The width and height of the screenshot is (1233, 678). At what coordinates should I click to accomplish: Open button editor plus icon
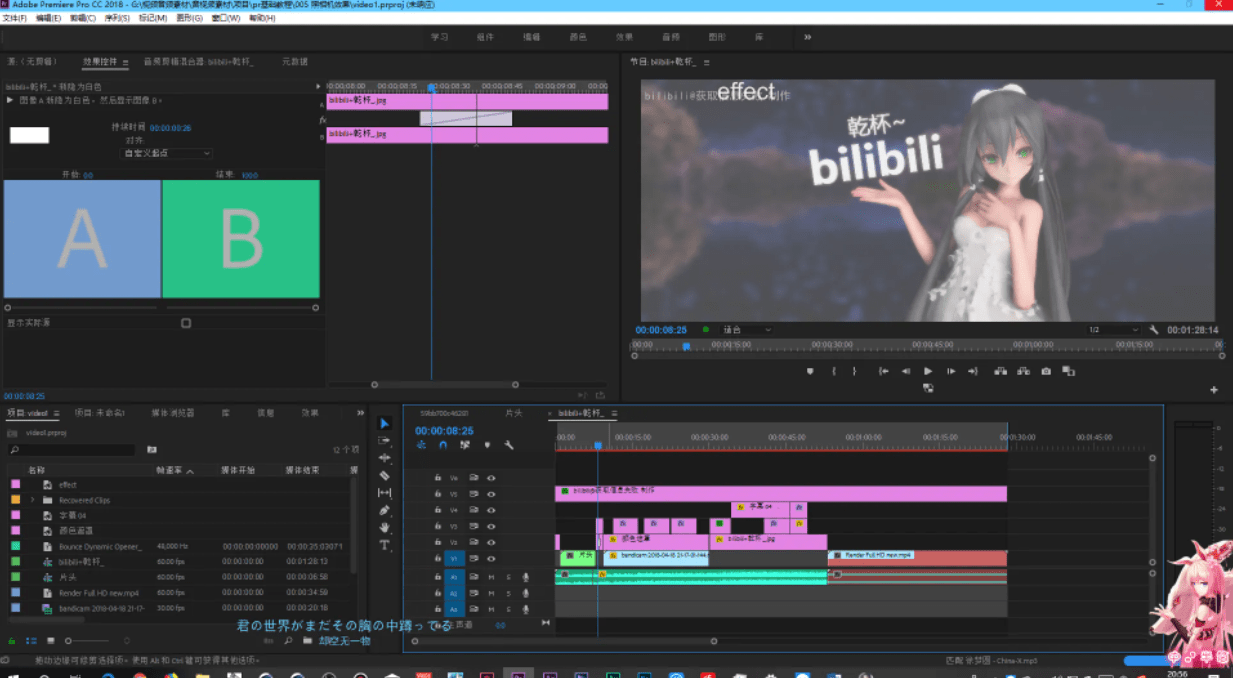coord(1214,390)
